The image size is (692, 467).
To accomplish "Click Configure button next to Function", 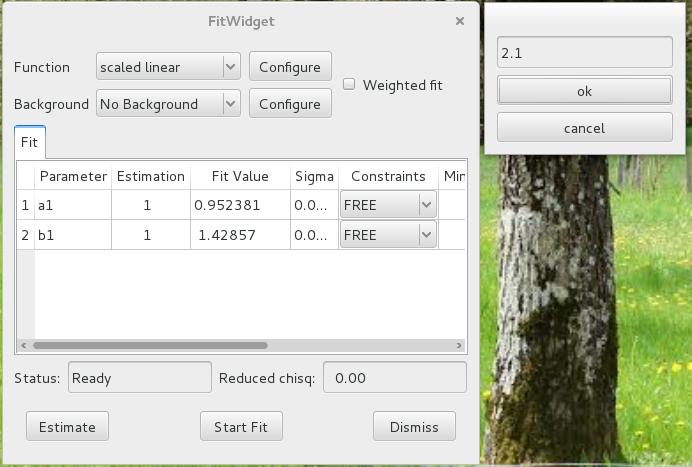I will (x=289, y=67).
